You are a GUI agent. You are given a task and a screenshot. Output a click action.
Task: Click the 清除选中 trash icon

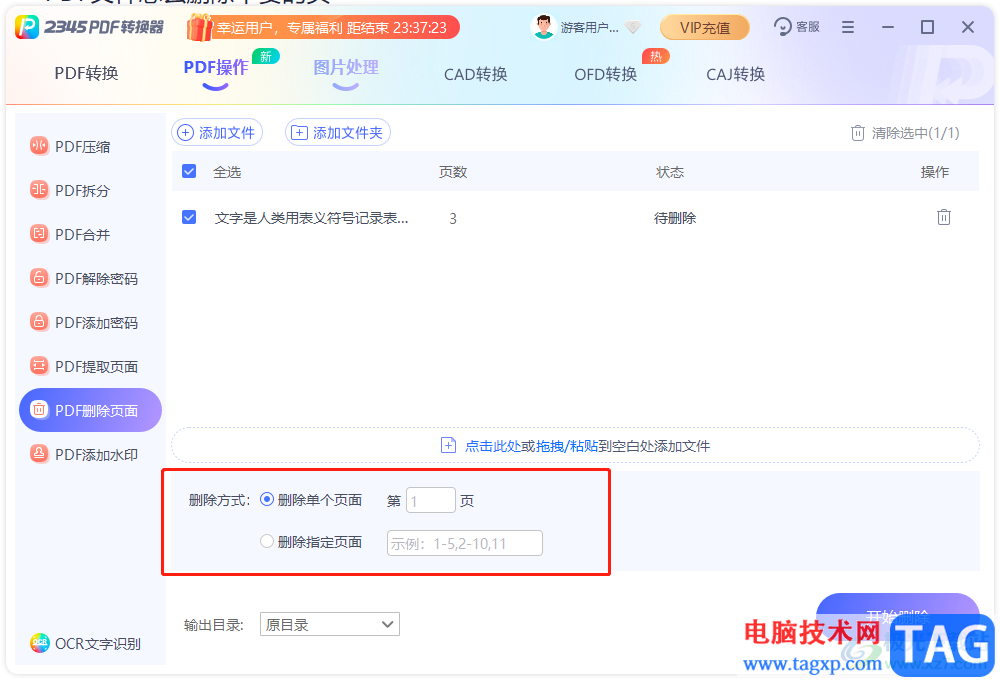click(858, 133)
